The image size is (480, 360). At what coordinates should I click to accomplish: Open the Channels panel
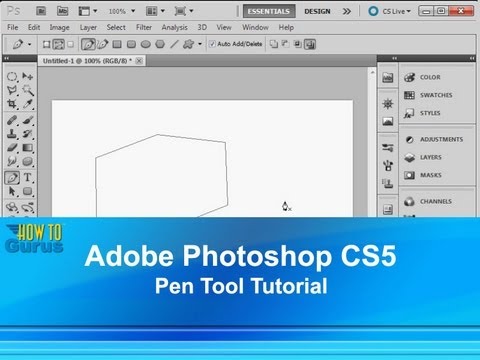coord(437,201)
